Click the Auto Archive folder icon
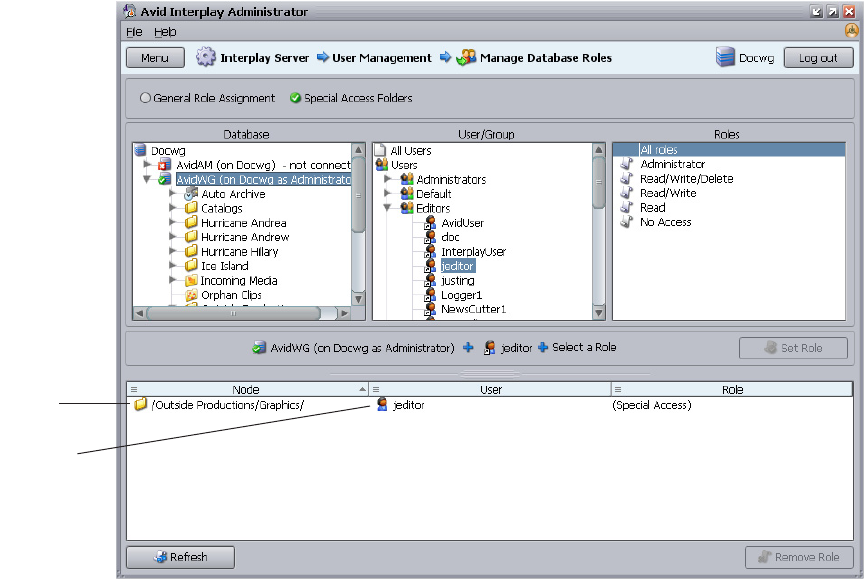This screenshot has height=580, width=864. tap(191, 194)
